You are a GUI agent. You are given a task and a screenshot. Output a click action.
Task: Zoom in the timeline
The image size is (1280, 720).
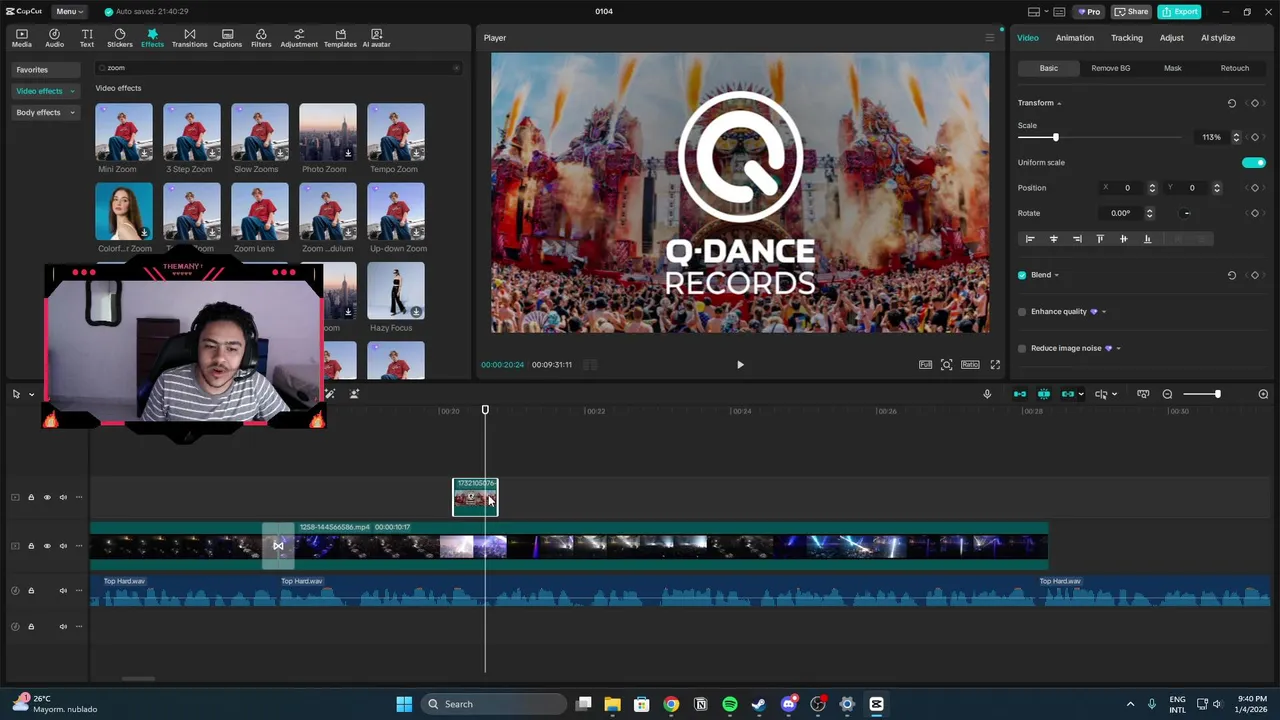tap(1263, 394)
